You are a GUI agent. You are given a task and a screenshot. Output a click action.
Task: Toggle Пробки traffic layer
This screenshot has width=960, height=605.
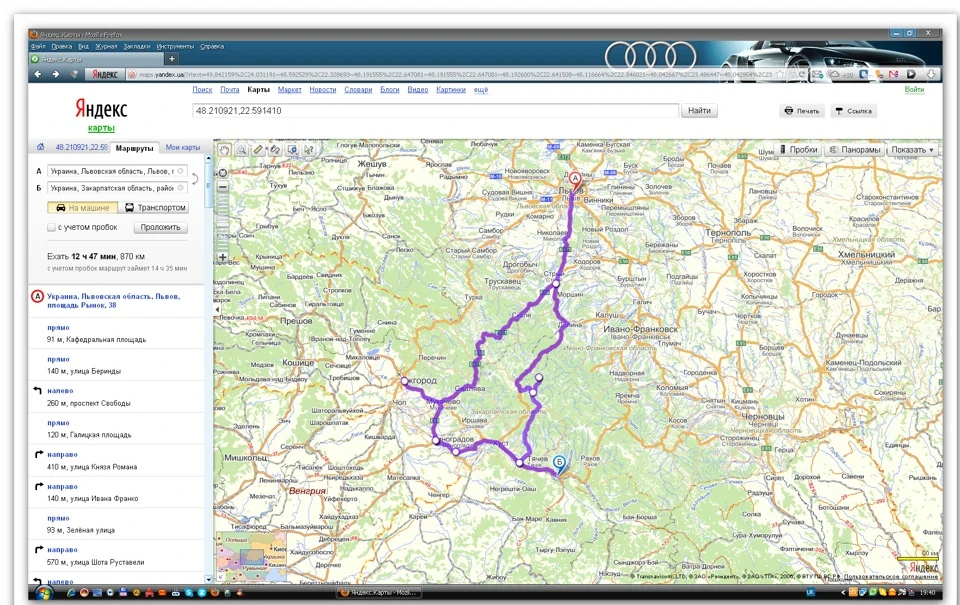(x=798, y=149)
